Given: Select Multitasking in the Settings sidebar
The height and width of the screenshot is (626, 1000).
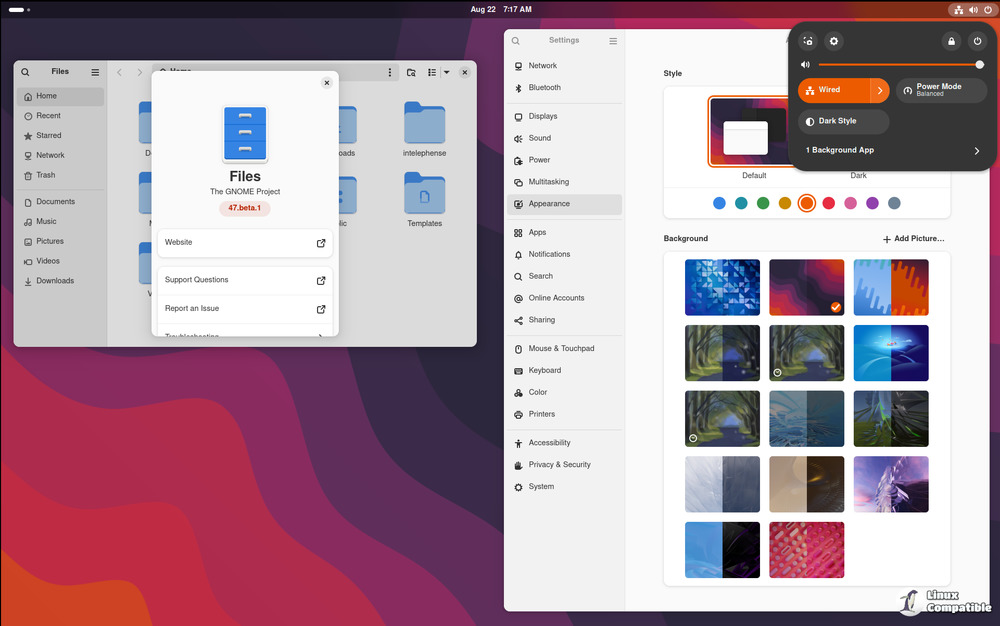Looking at the screenshot, I should click(x=548, y=182).
